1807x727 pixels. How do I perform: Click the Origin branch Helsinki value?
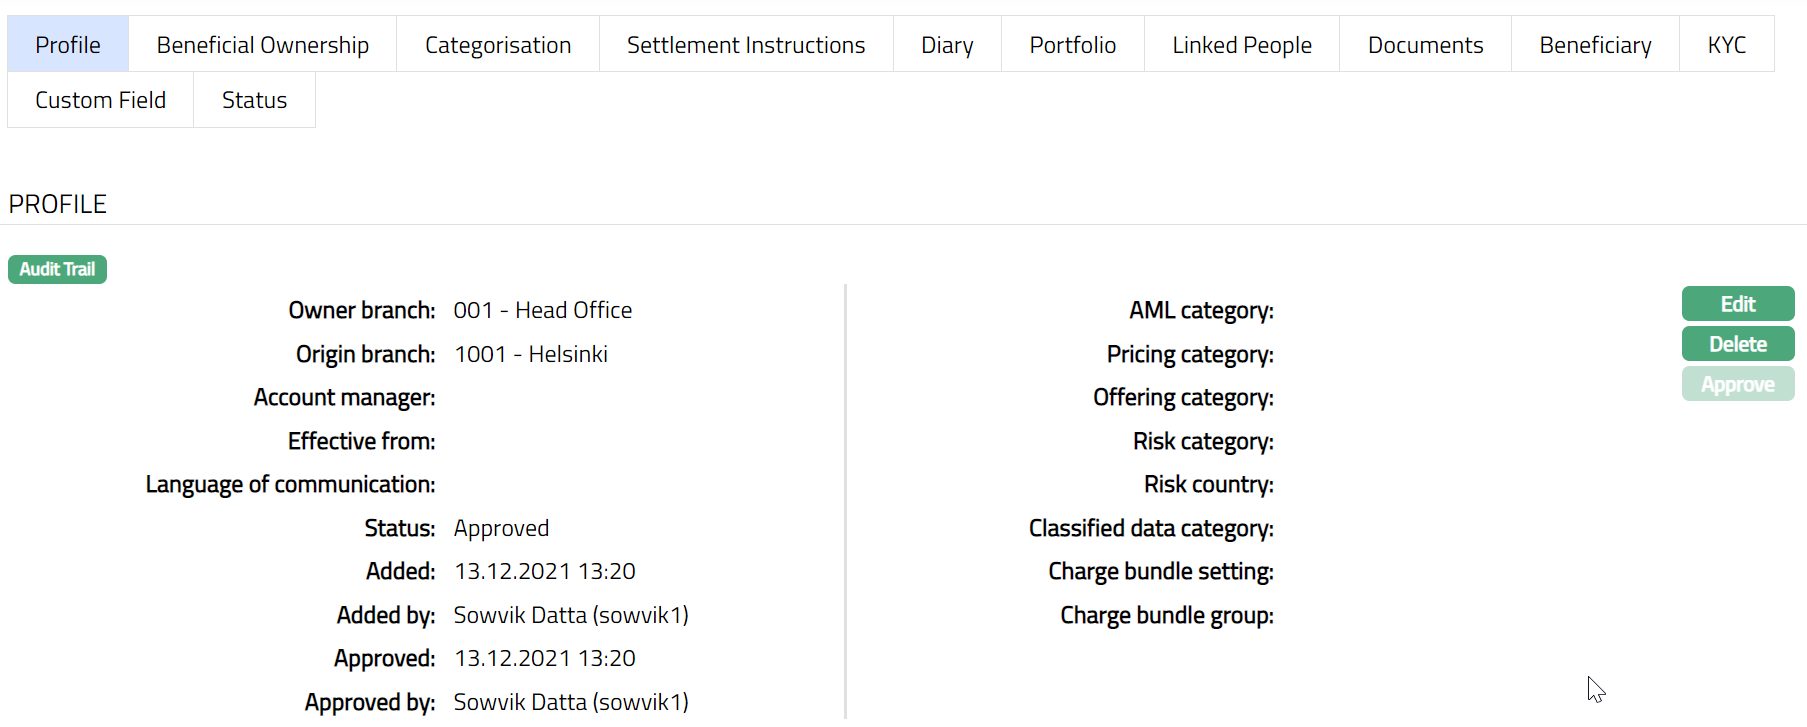click(x=531, y=354)
